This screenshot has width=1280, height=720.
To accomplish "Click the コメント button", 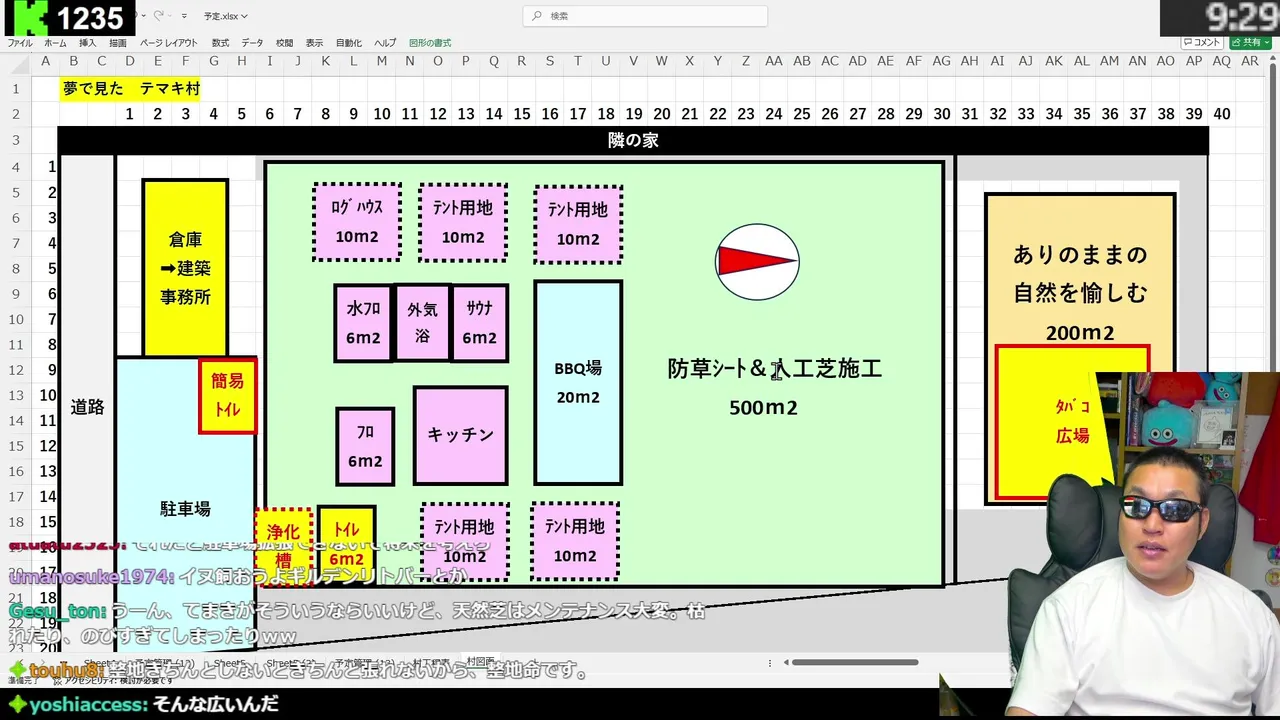I will 1202,42.
